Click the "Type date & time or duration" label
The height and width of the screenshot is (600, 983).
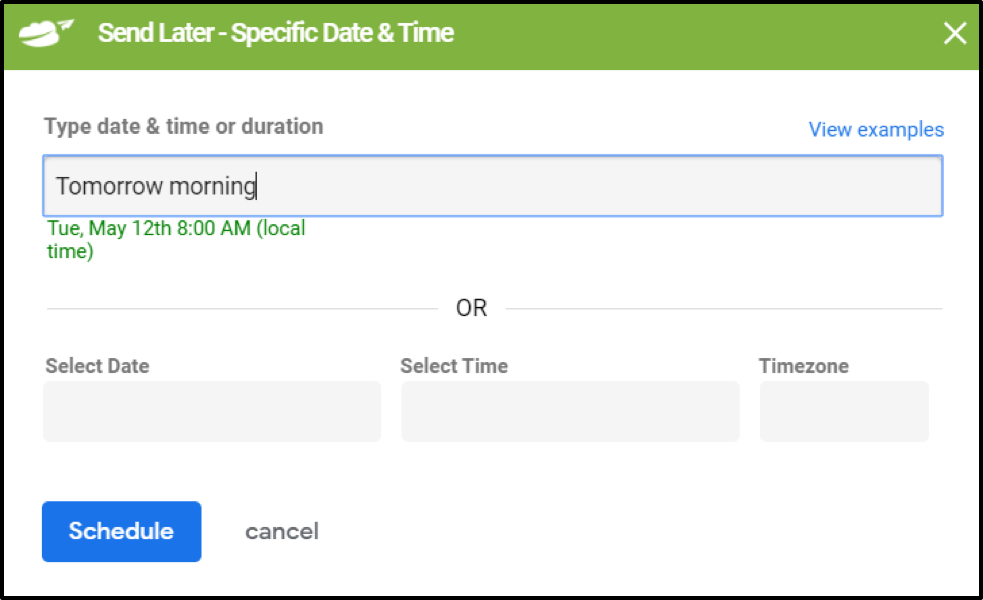click(183, 127)
